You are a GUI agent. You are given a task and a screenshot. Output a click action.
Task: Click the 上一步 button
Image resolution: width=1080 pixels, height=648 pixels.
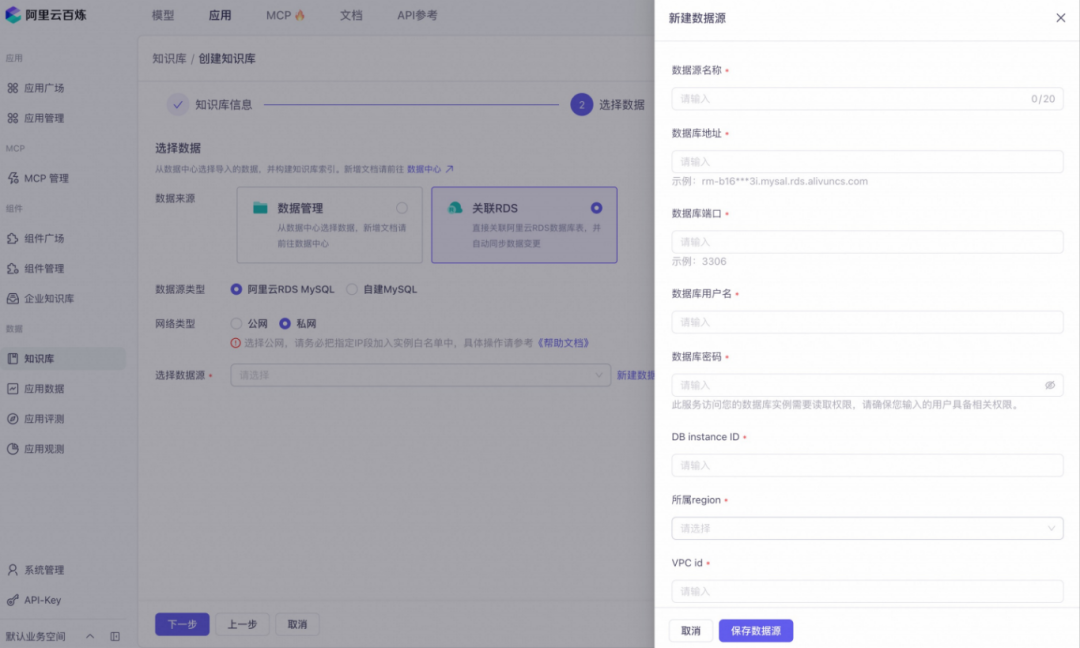[x=242, y=625]
